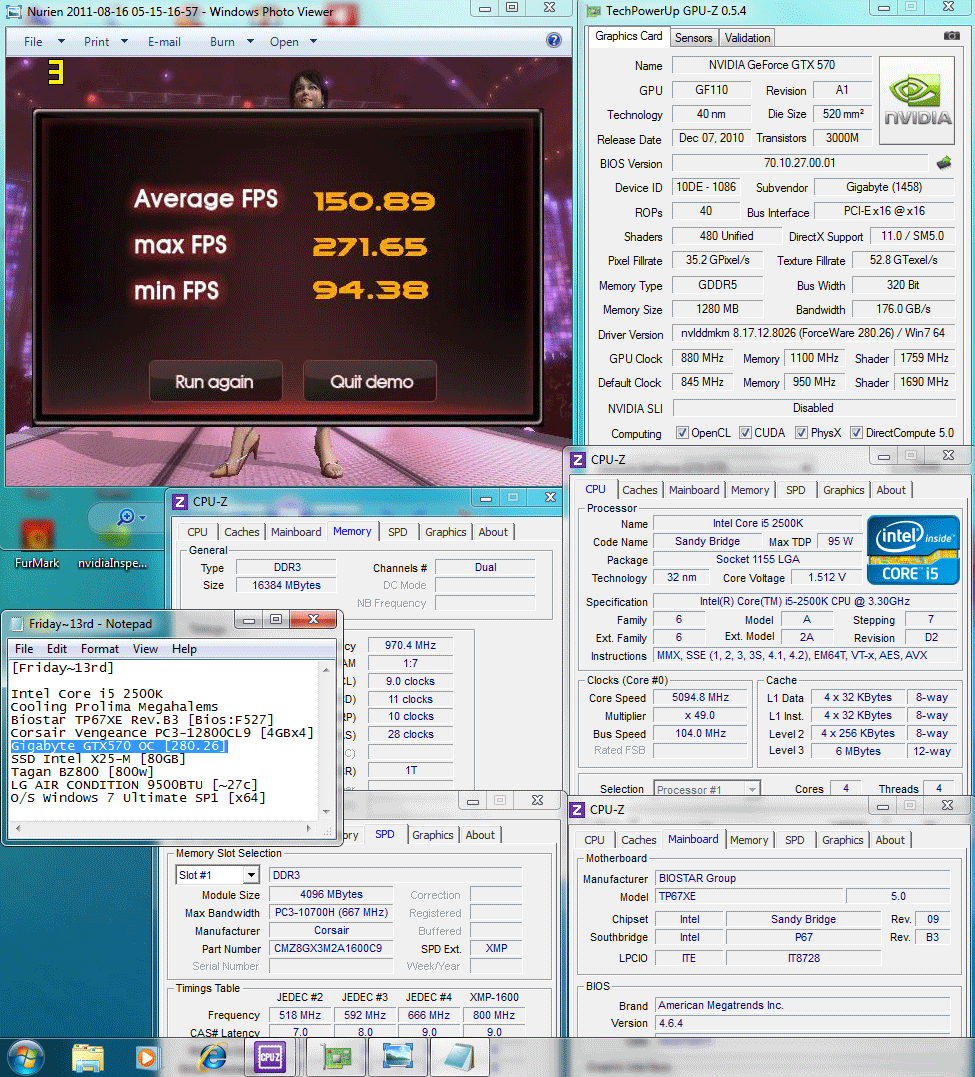Click the Motherboard Model TP67XE field

coord(749,896)
